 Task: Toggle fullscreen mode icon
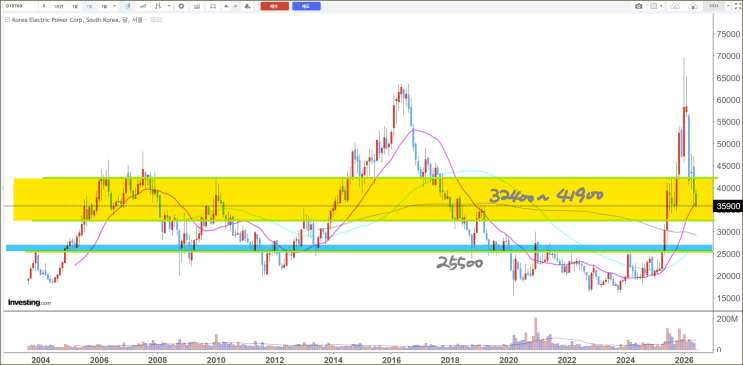coord(737,6)
